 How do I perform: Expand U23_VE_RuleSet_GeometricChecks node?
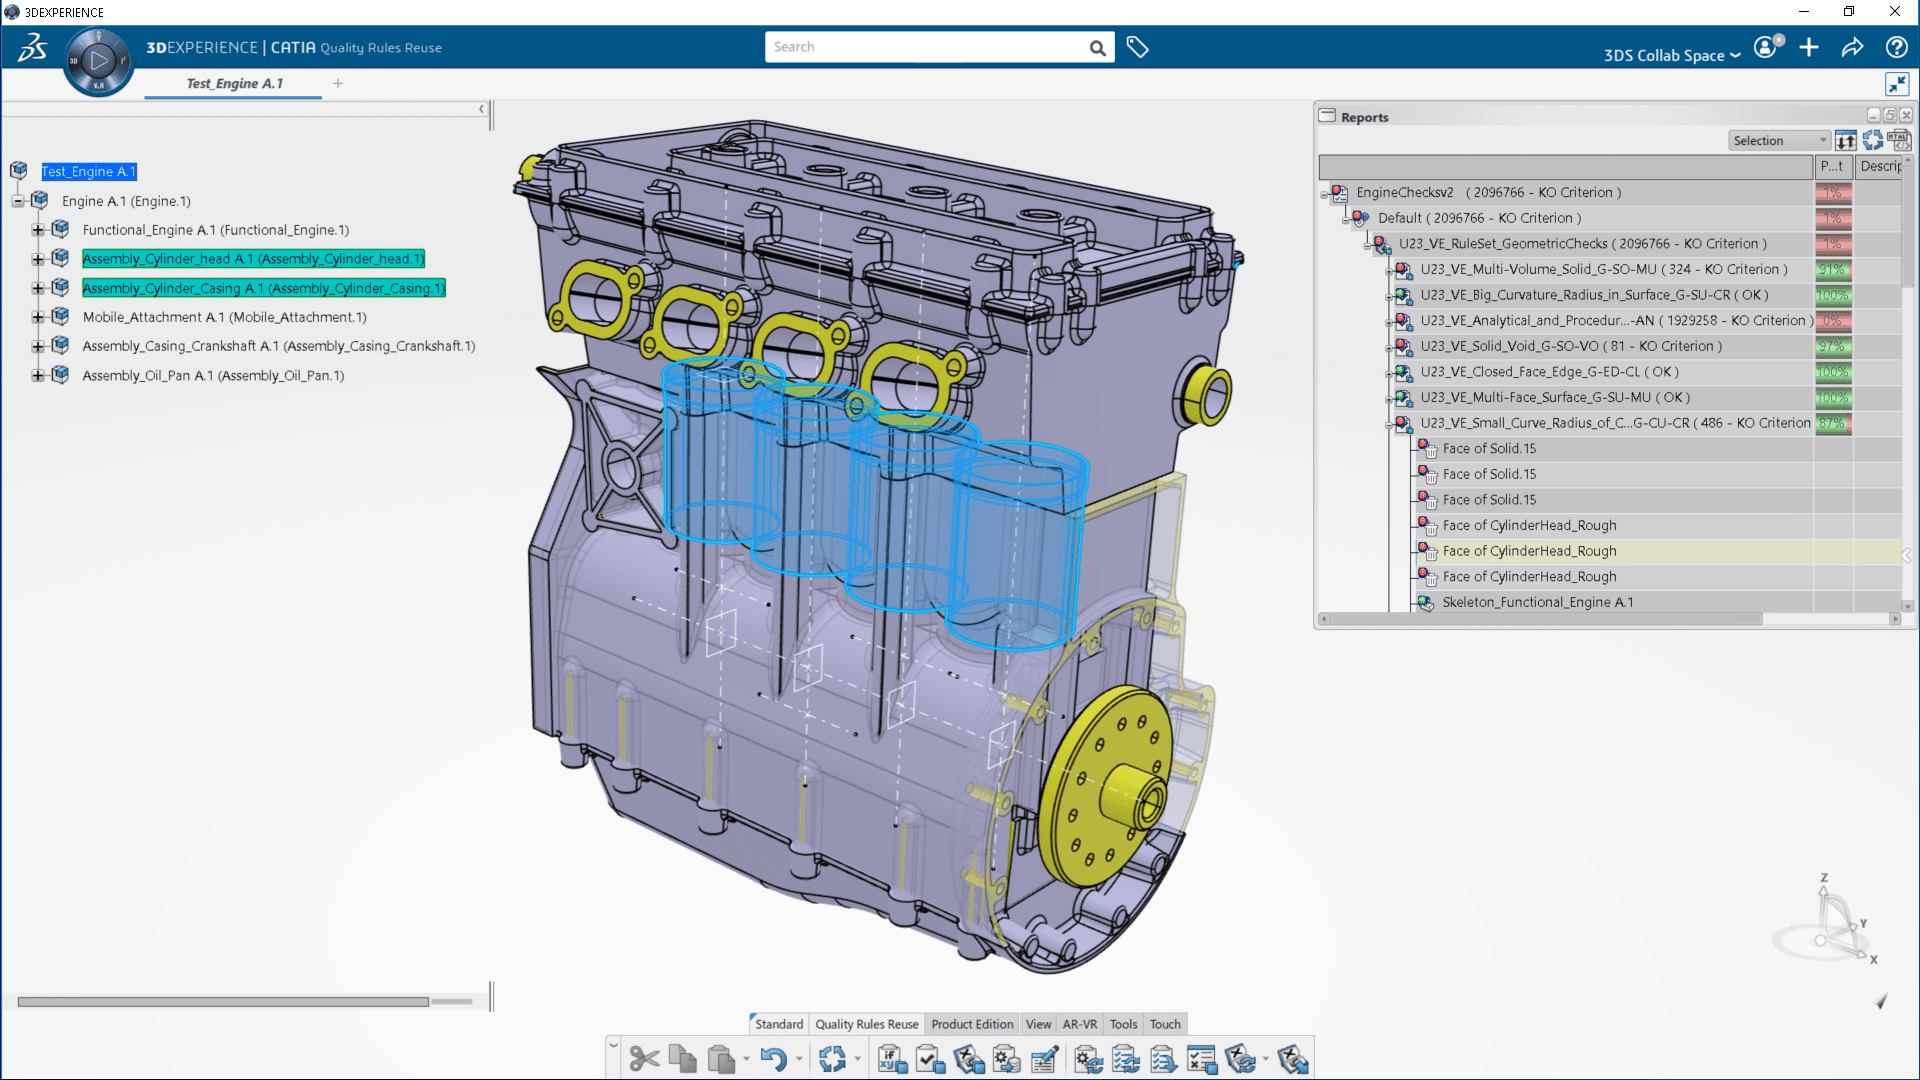point(1366,245)
